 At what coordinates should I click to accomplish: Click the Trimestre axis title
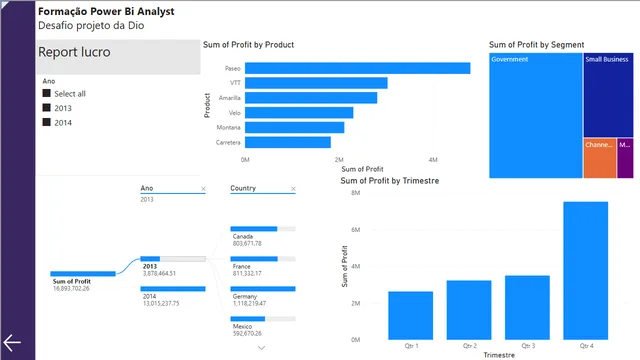pyautogui.click(x=499, y=355)
